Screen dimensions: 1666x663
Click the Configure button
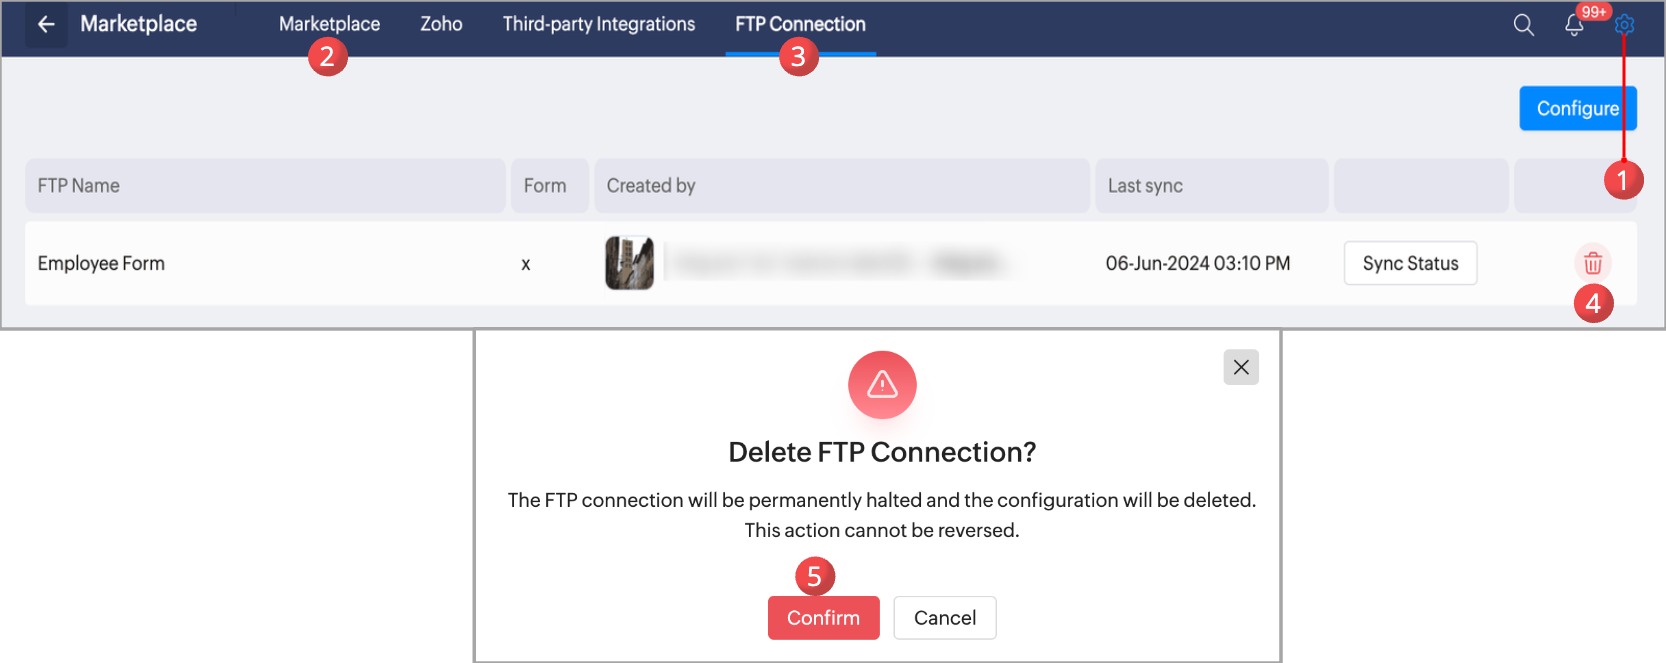pos(1577,108)
